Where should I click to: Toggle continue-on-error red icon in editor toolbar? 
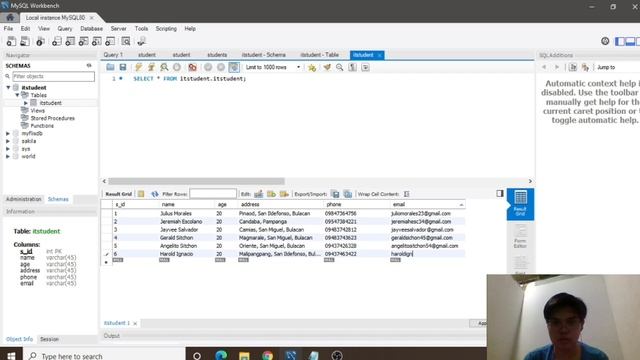tap(192, 67)
